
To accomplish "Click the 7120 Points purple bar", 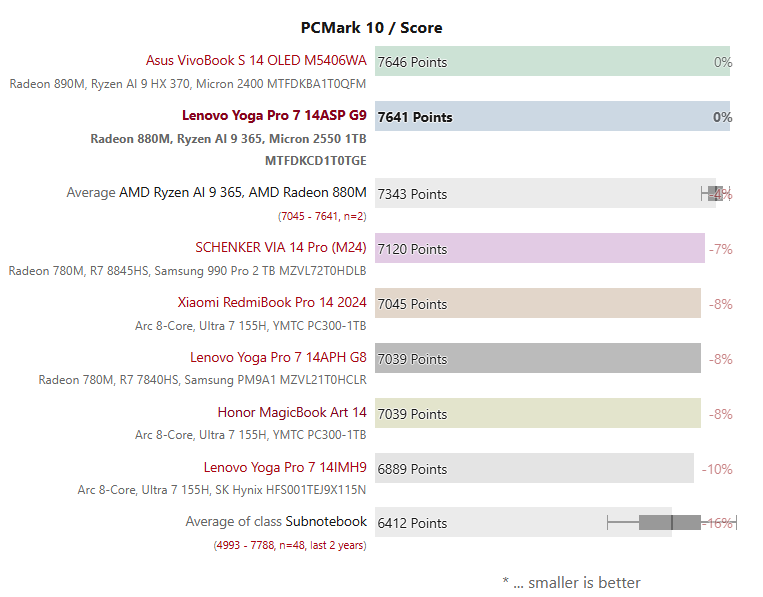I will pyautogui.click(x=540, y=248).
